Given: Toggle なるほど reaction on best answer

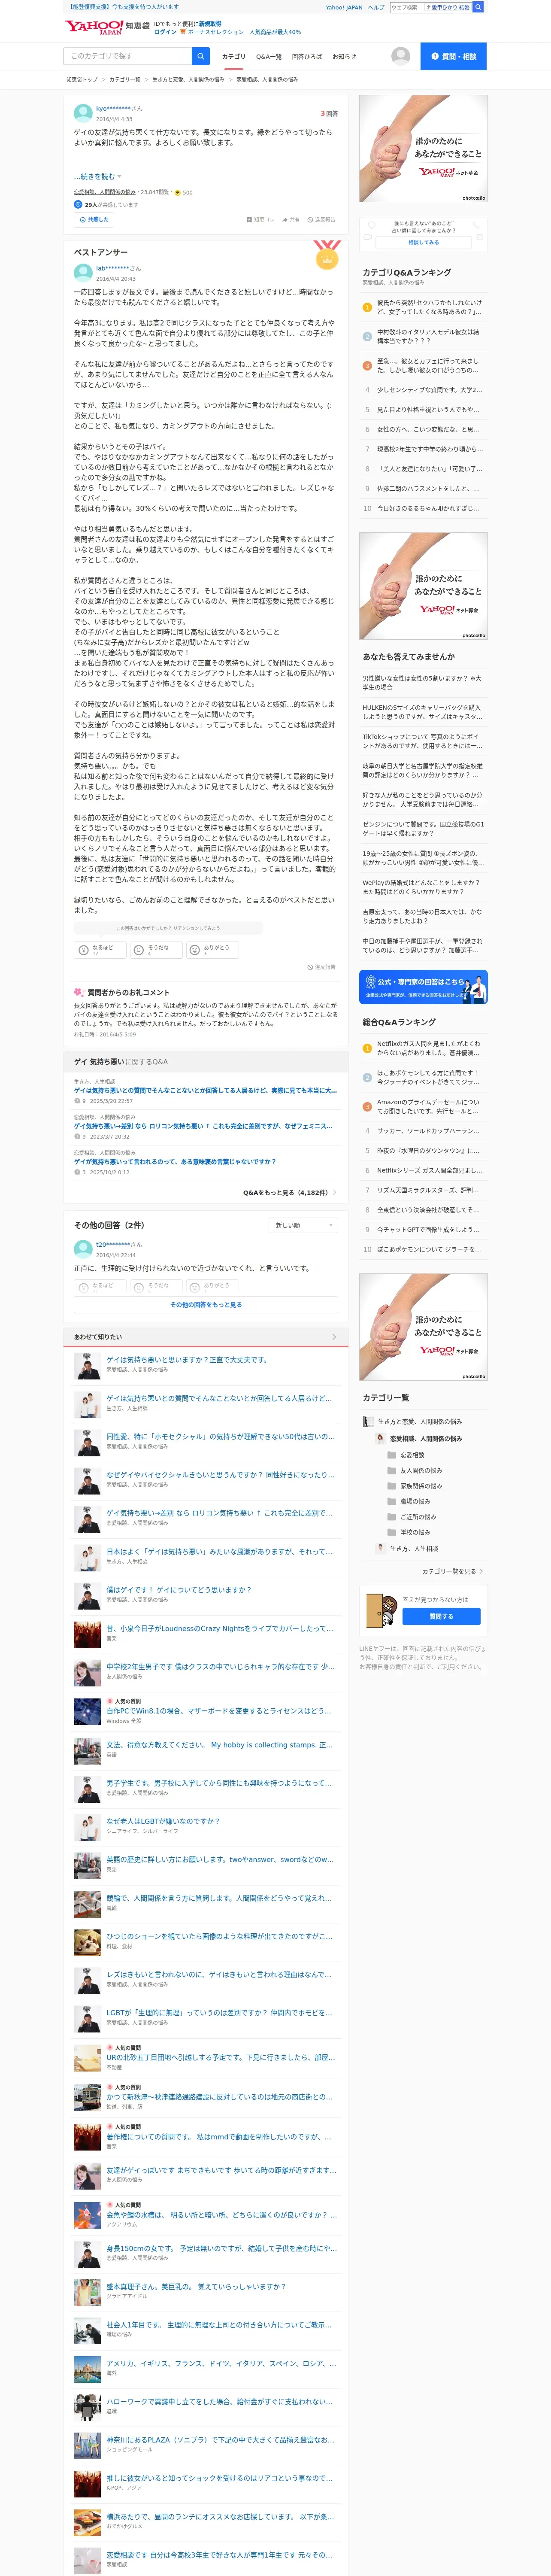Looking at the screenshot, I should [99, 950].
